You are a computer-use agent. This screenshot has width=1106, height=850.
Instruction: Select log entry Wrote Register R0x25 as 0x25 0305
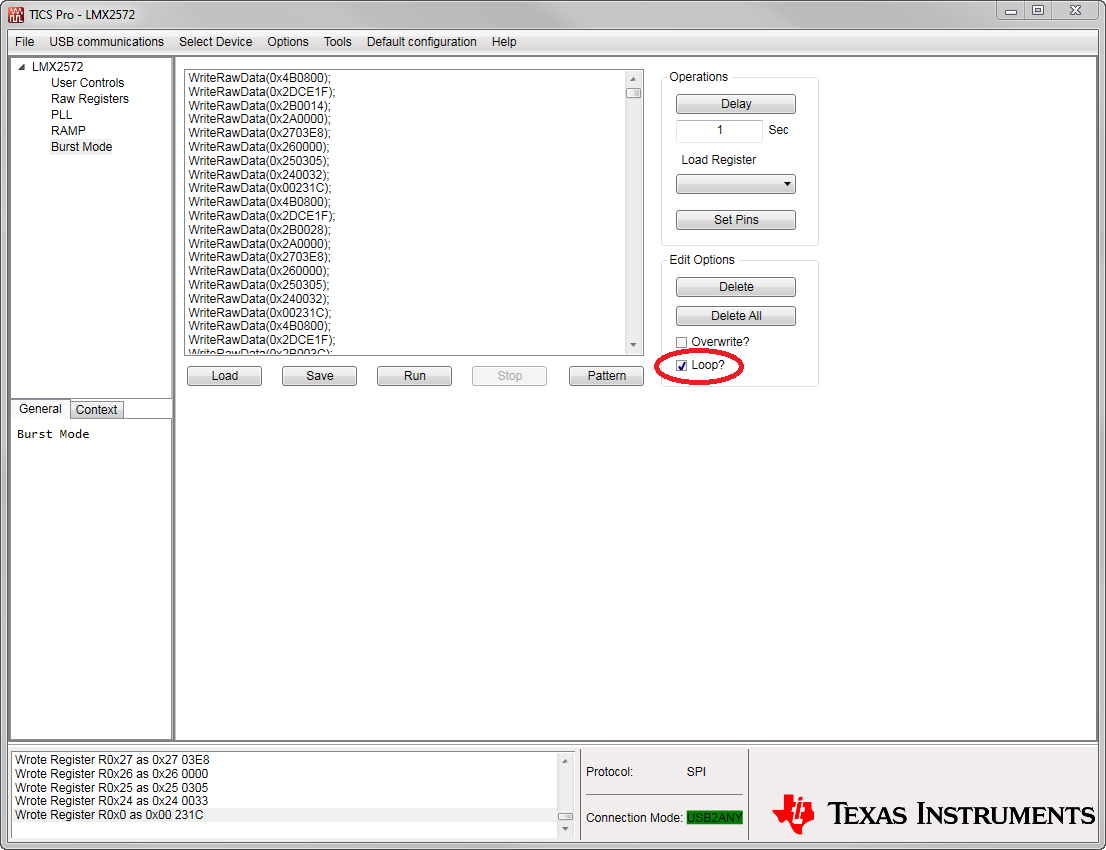(111, 787)
